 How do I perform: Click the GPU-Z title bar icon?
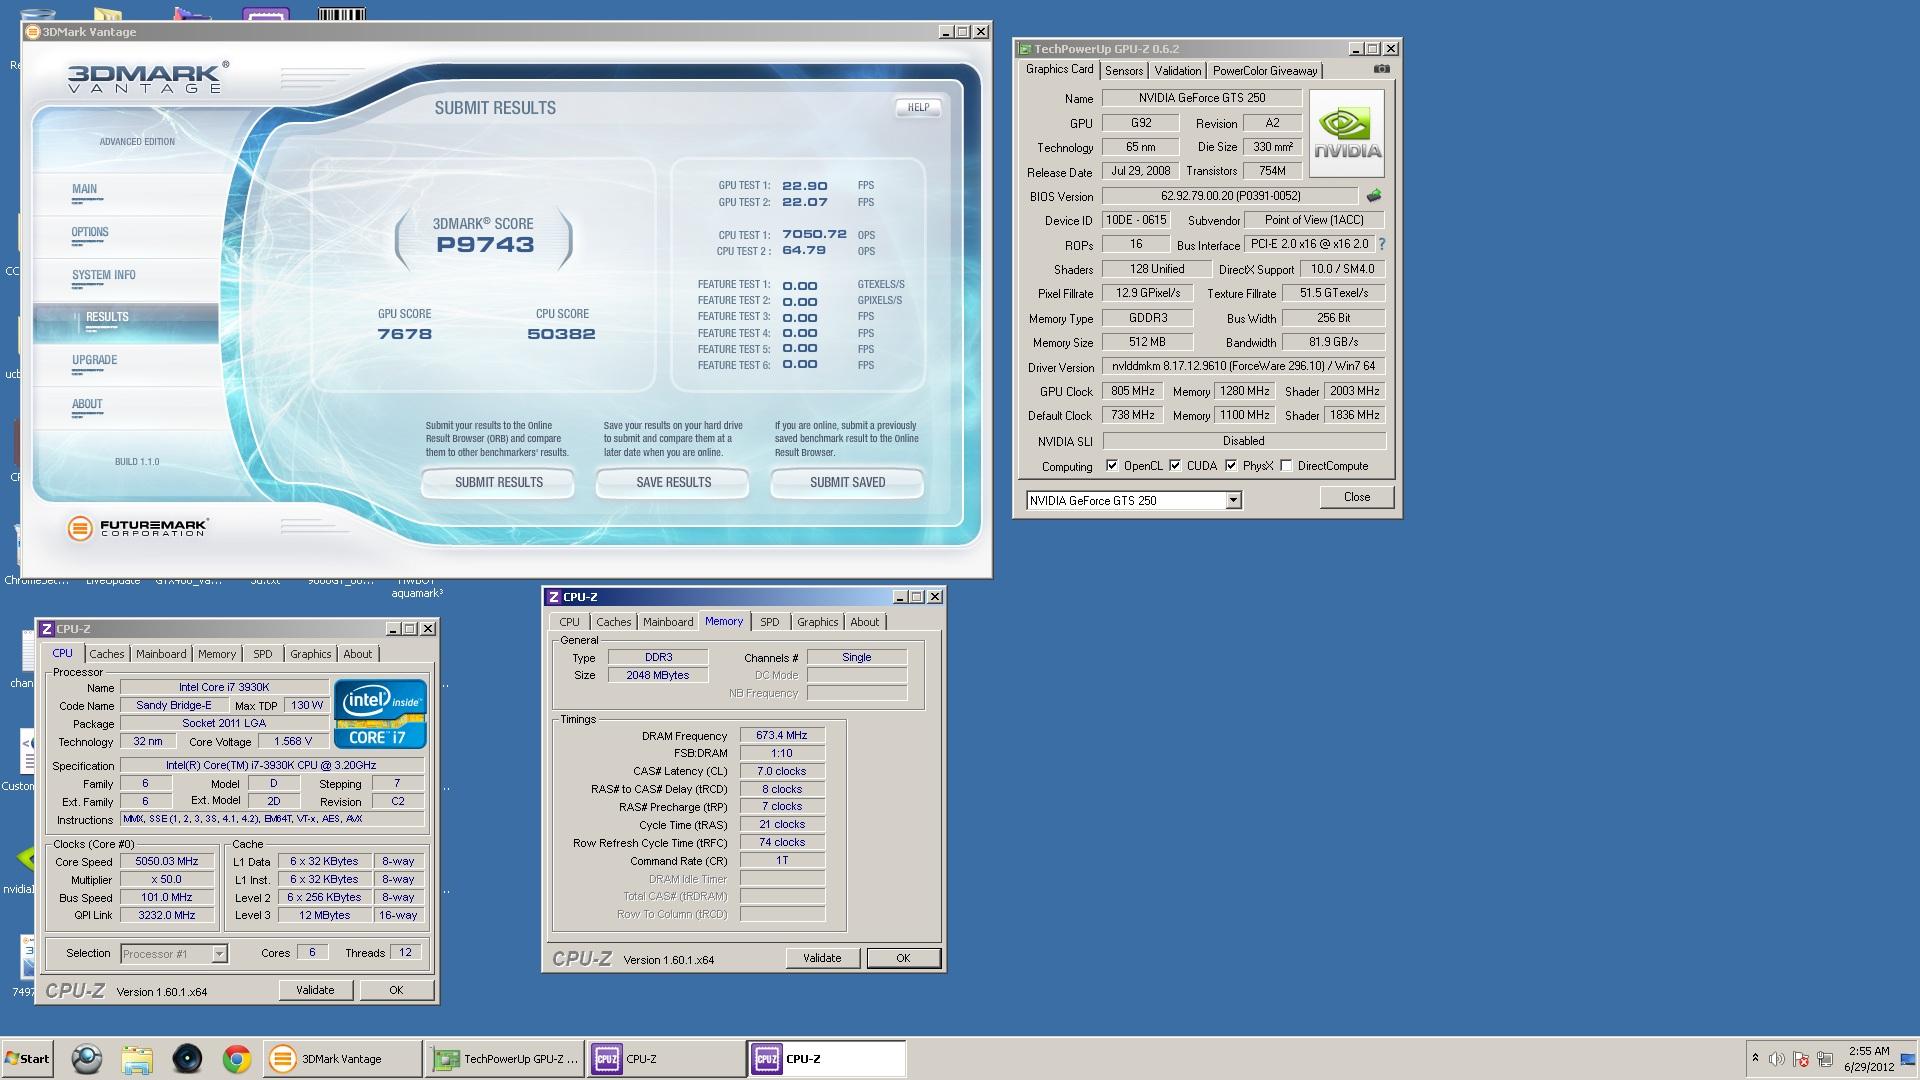(x=1024, y=48)
